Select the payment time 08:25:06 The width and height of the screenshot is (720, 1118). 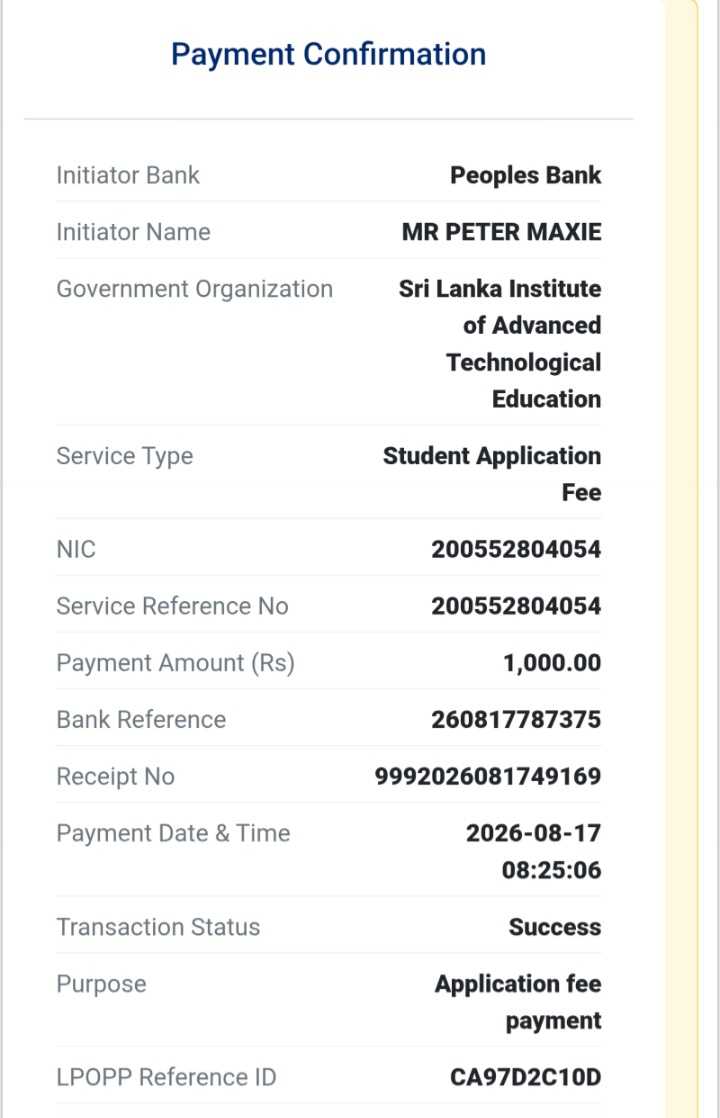[551, 870]
